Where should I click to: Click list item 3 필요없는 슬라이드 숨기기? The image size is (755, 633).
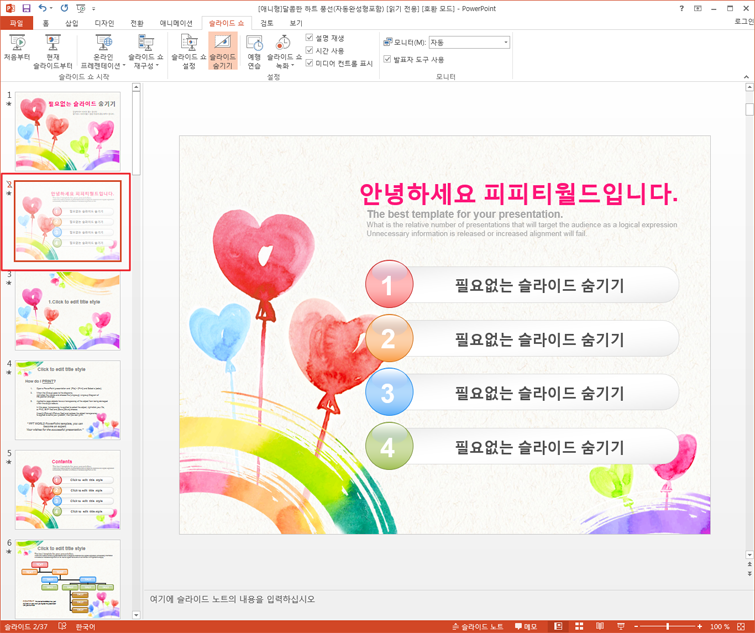pos(539,393)
